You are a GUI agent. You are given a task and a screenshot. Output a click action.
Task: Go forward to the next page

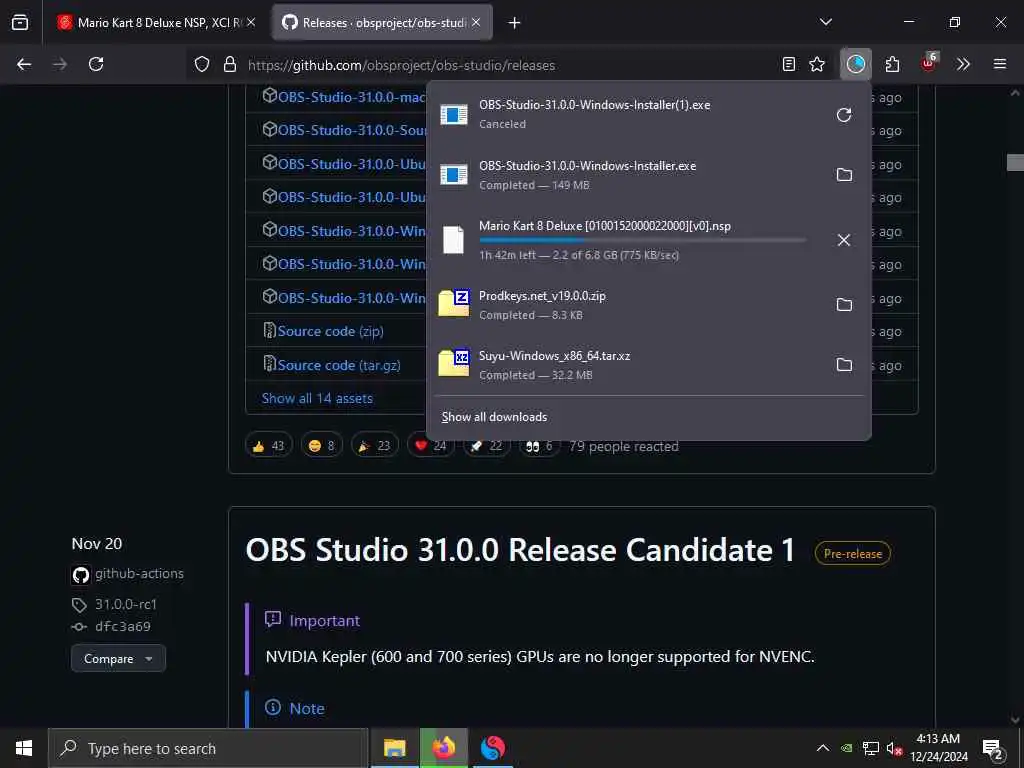click(60, 64)
